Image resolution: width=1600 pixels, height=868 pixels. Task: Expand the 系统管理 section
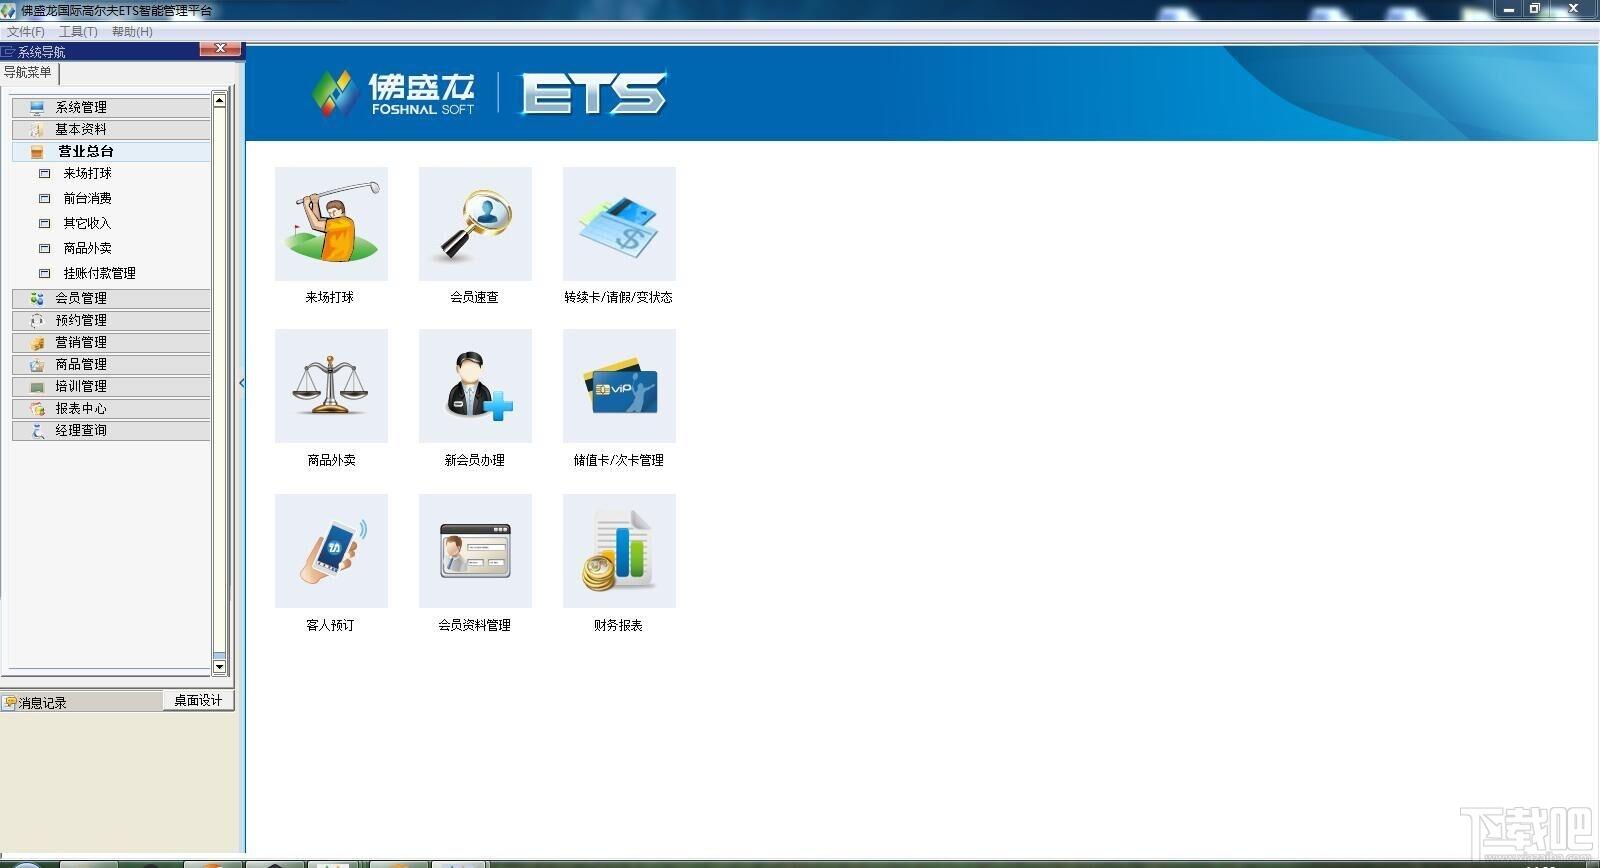(x=111, y=107)
